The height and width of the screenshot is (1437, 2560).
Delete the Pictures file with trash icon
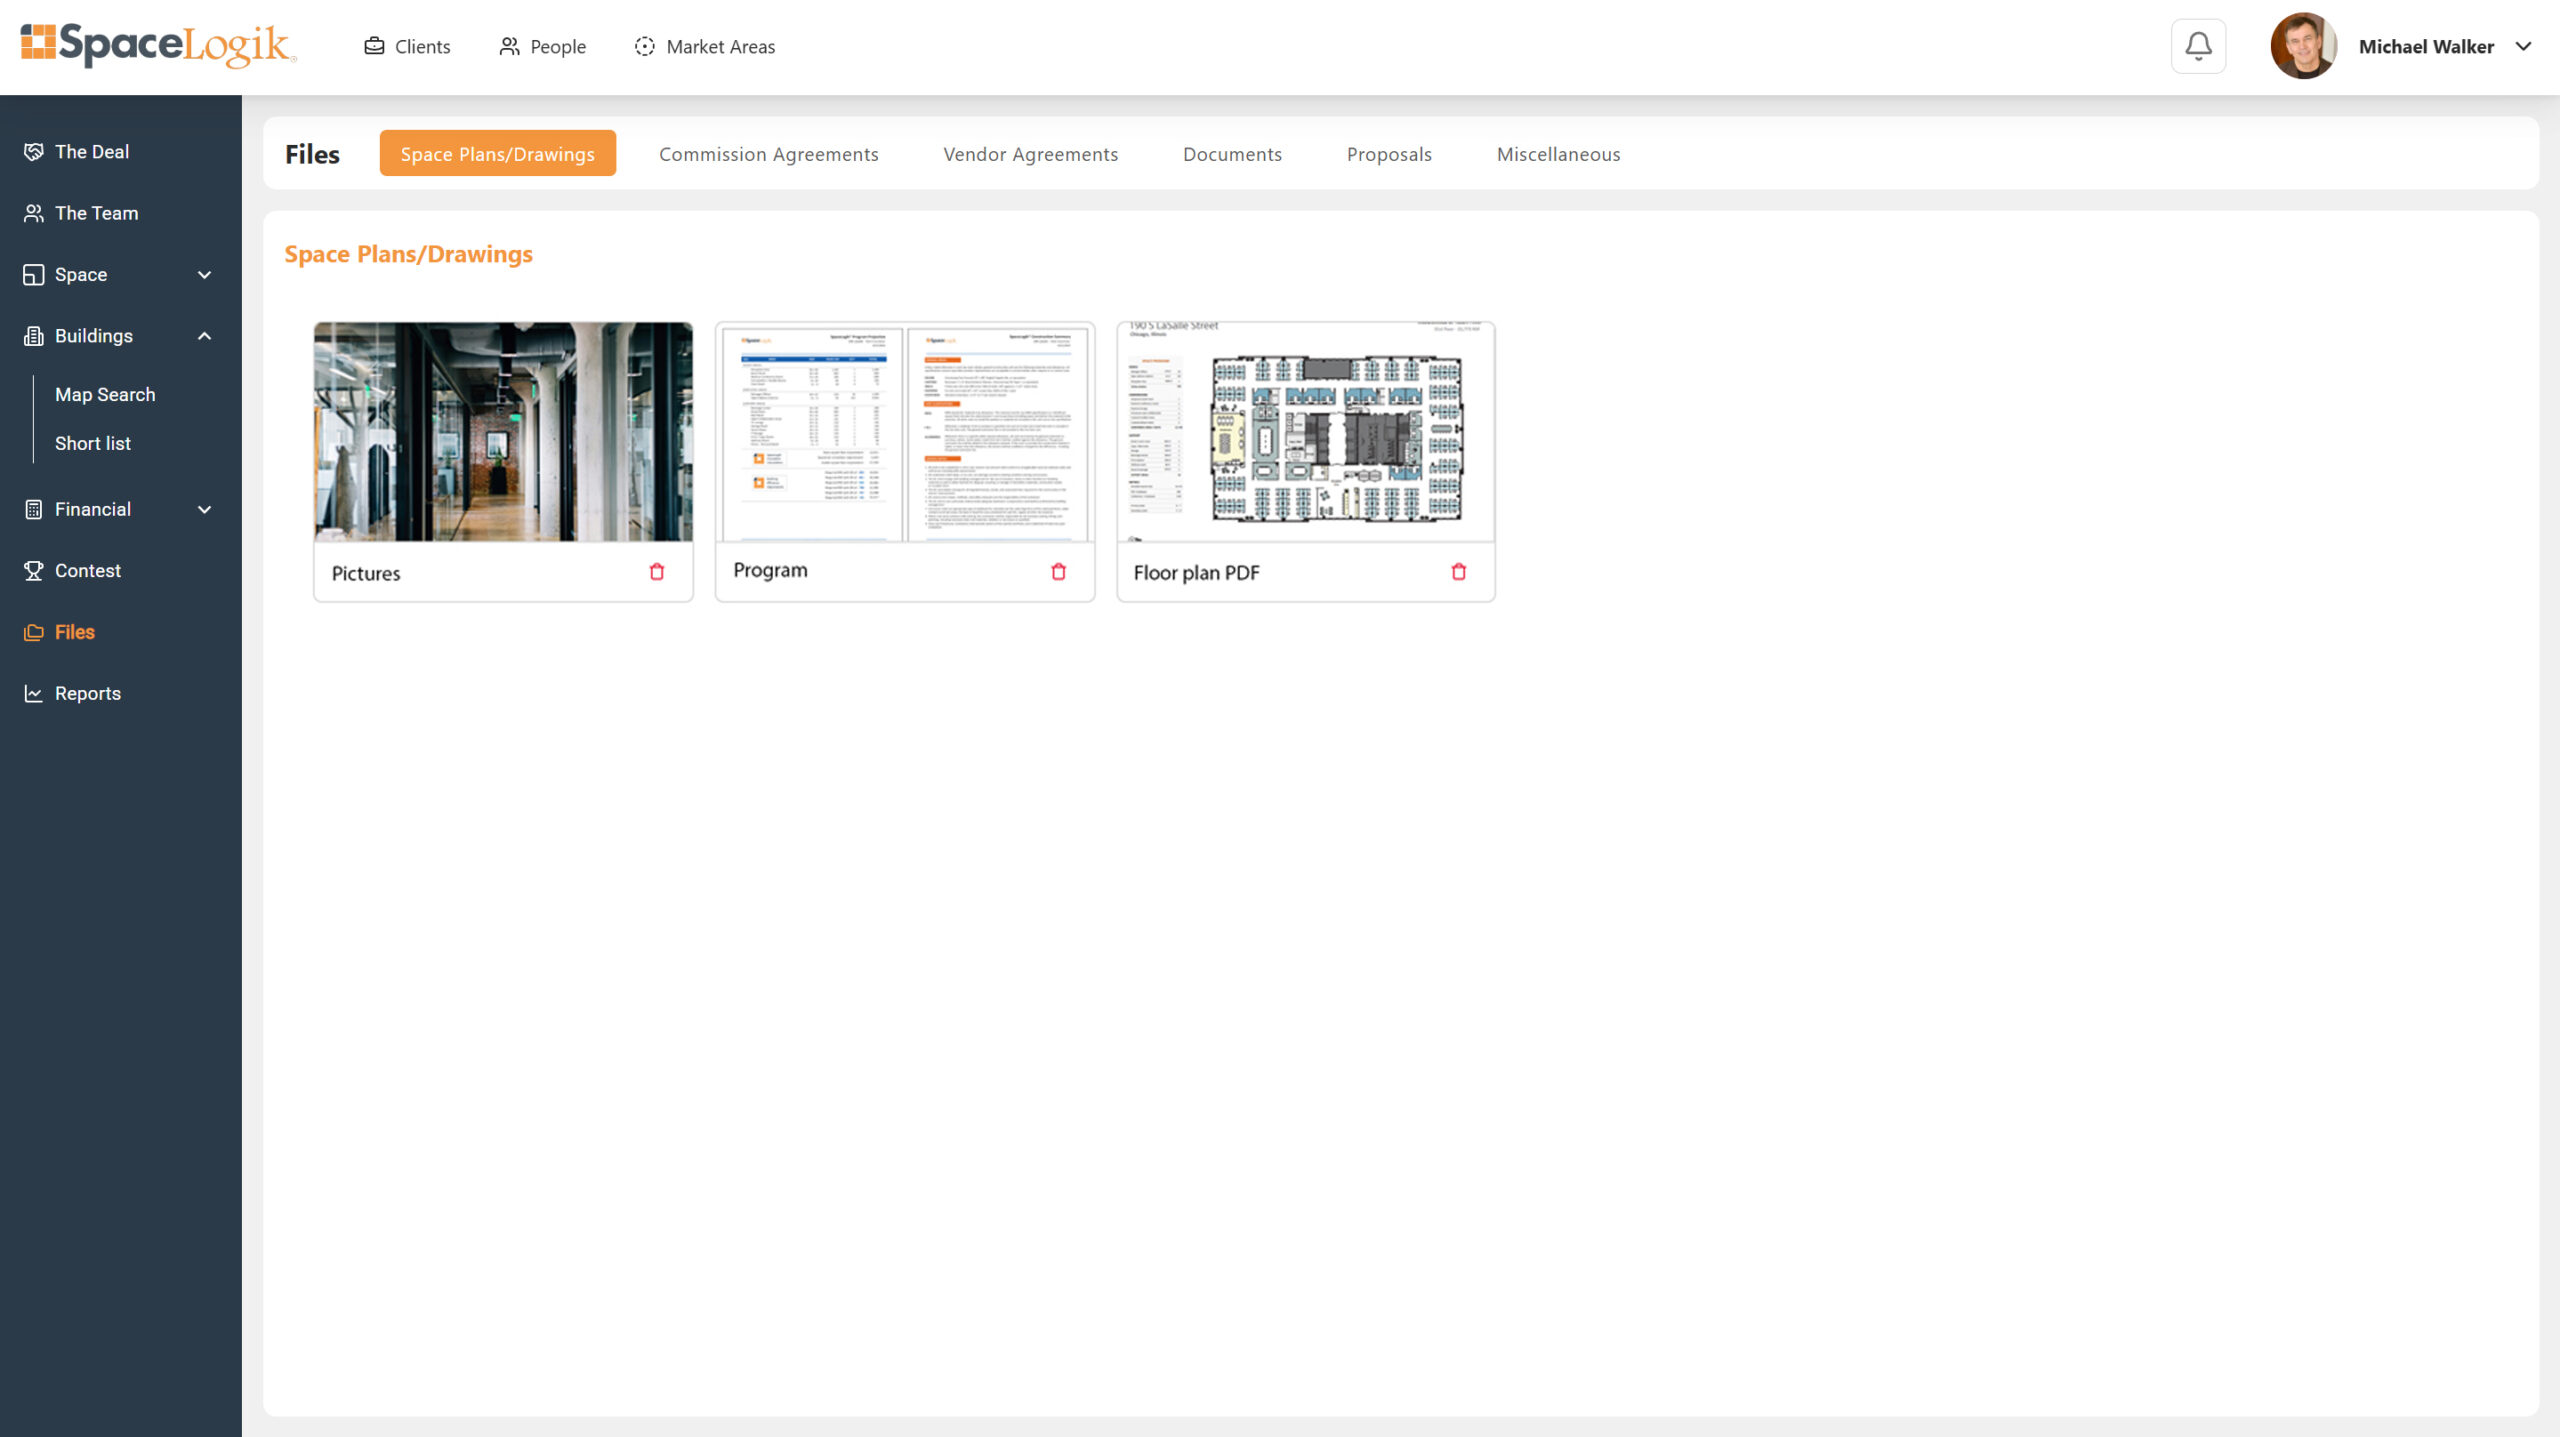[x=657, y=572]
